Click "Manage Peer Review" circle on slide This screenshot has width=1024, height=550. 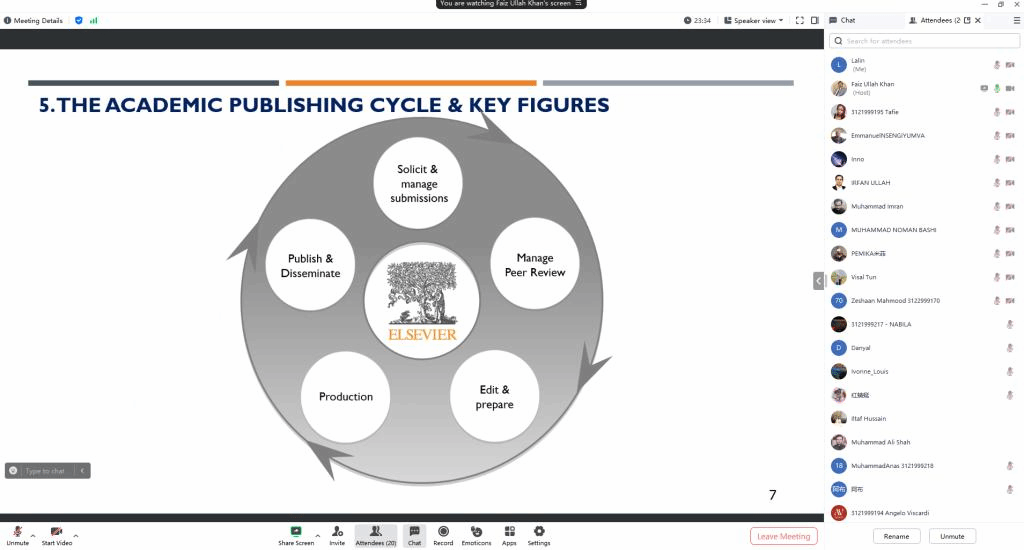535,264
